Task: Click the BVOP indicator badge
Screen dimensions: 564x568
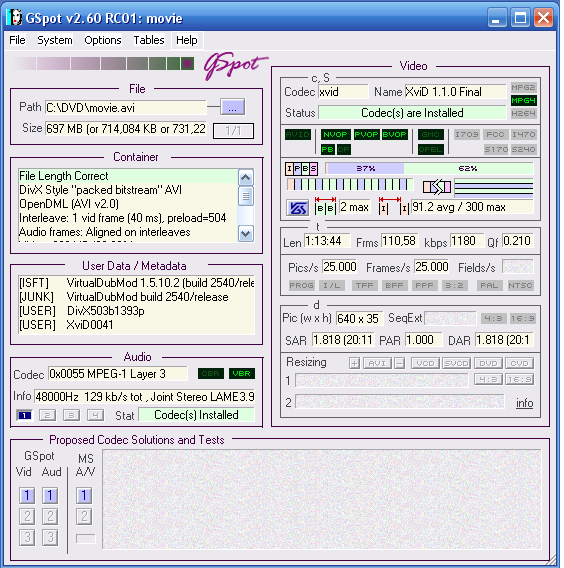Action: pos(394,134)
